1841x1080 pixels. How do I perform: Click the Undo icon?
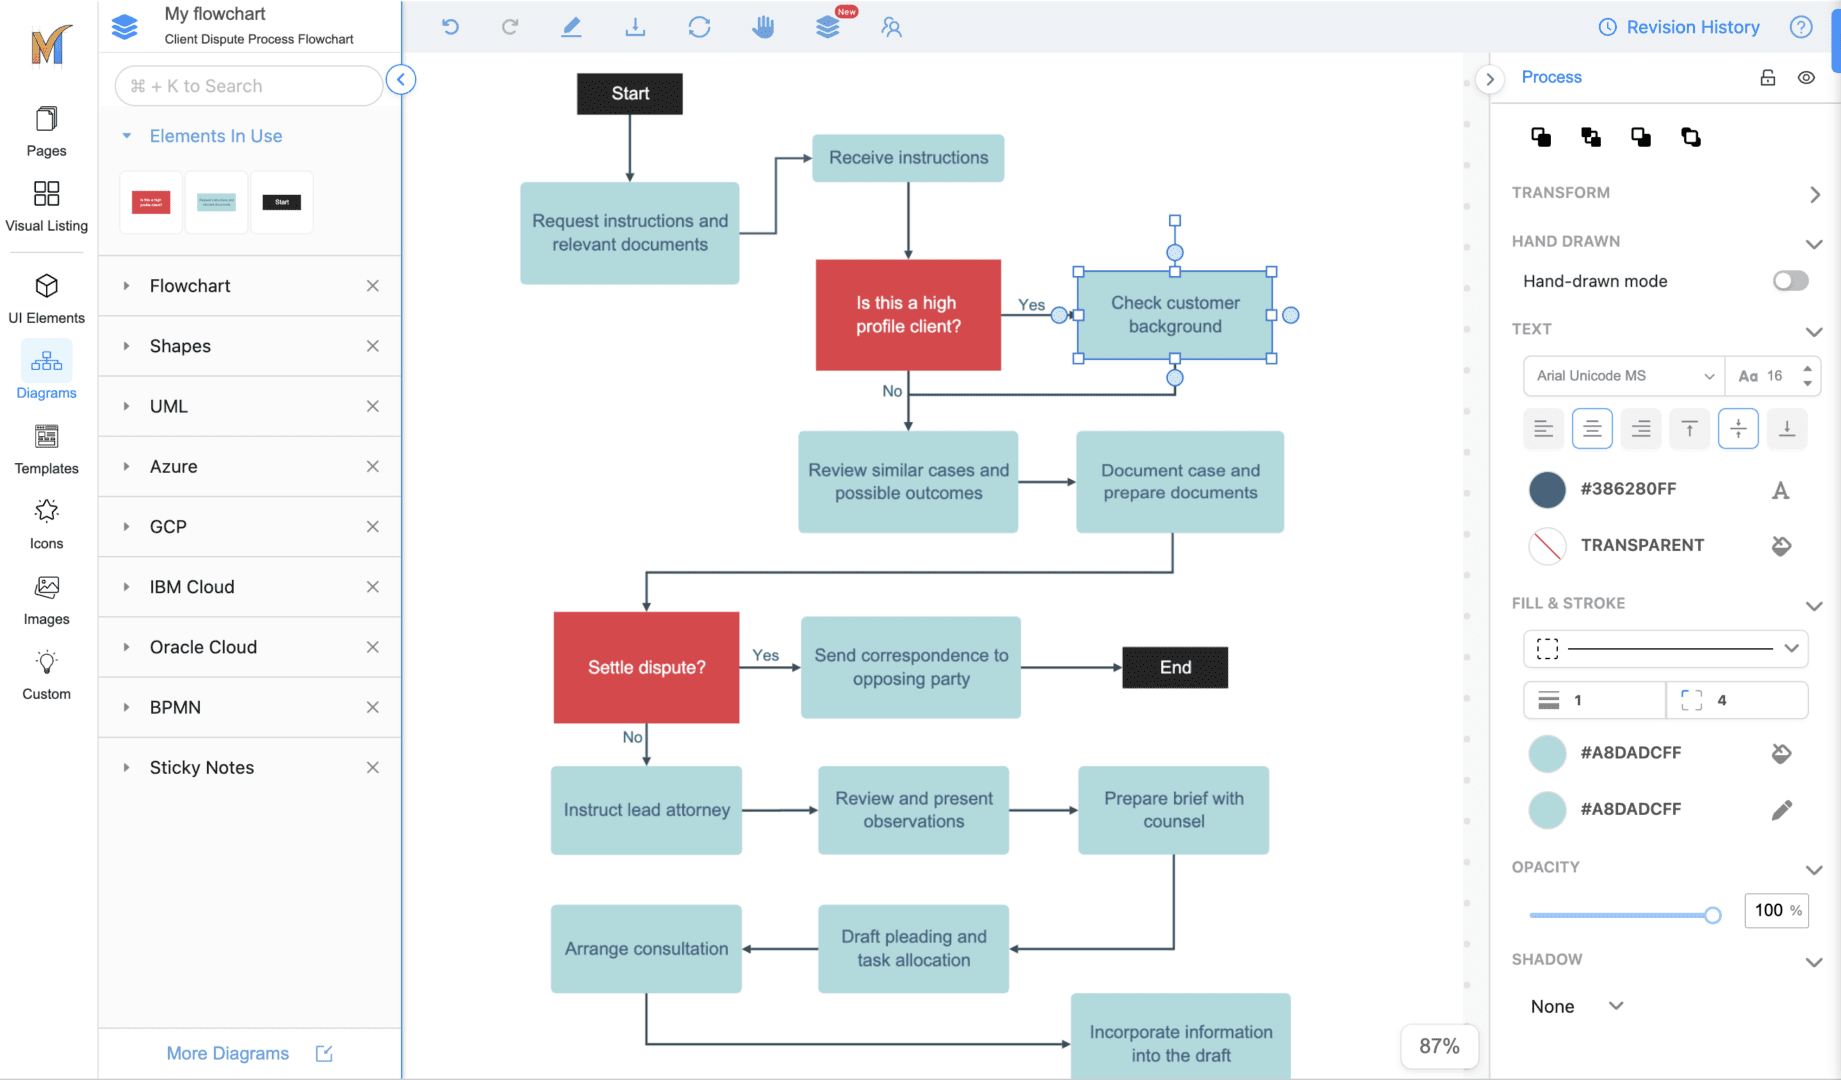[450, 26]
